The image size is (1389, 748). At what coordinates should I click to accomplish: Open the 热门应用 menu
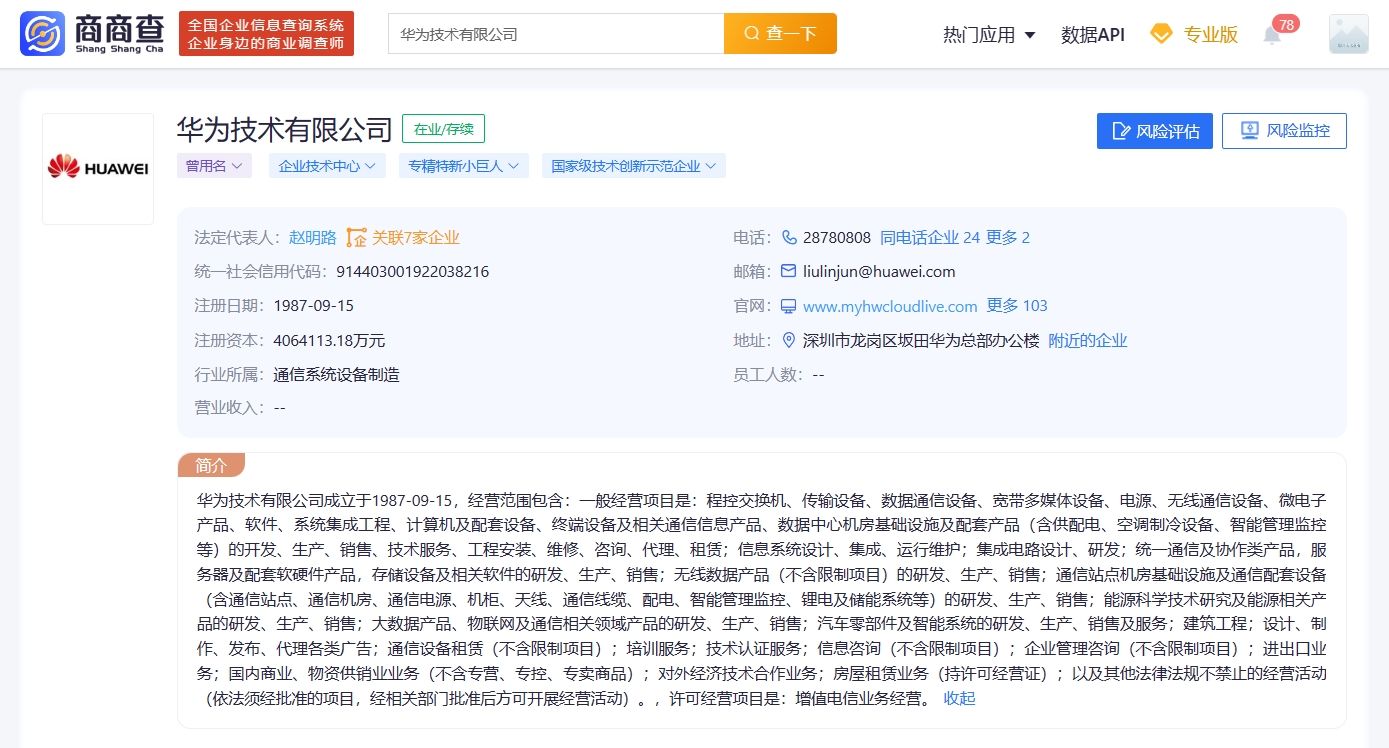click(986, 33)
